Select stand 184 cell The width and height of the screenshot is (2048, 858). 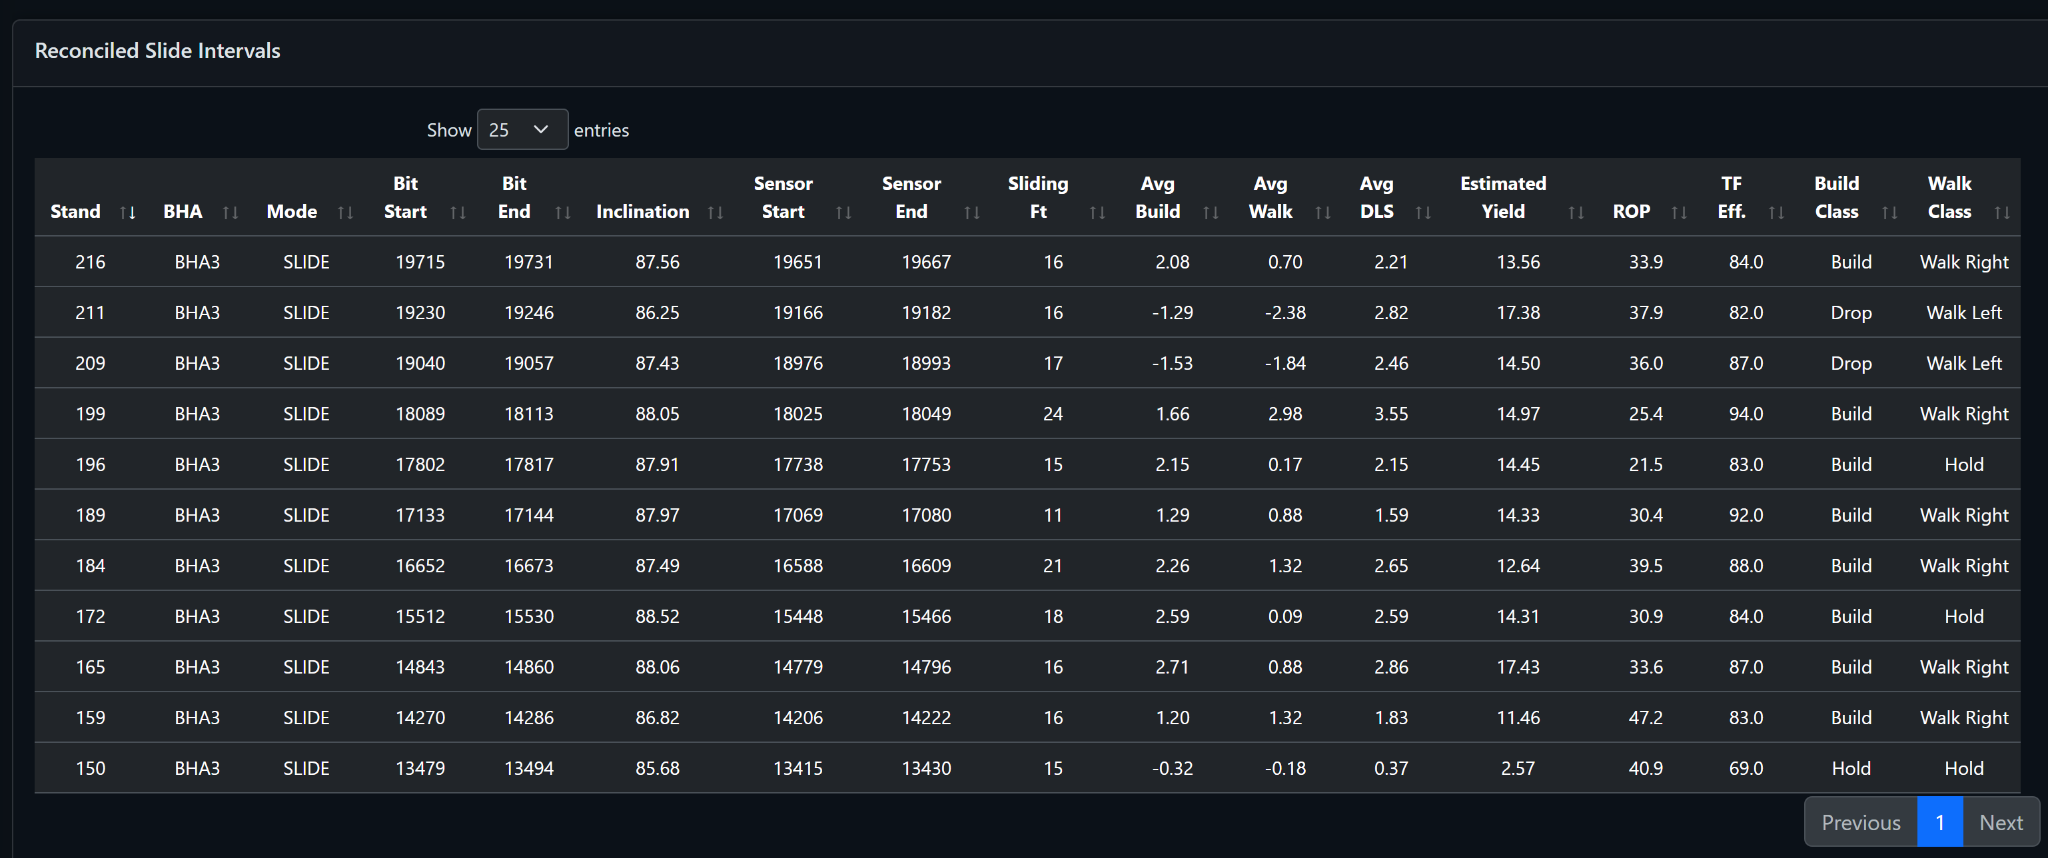(91, 566)
